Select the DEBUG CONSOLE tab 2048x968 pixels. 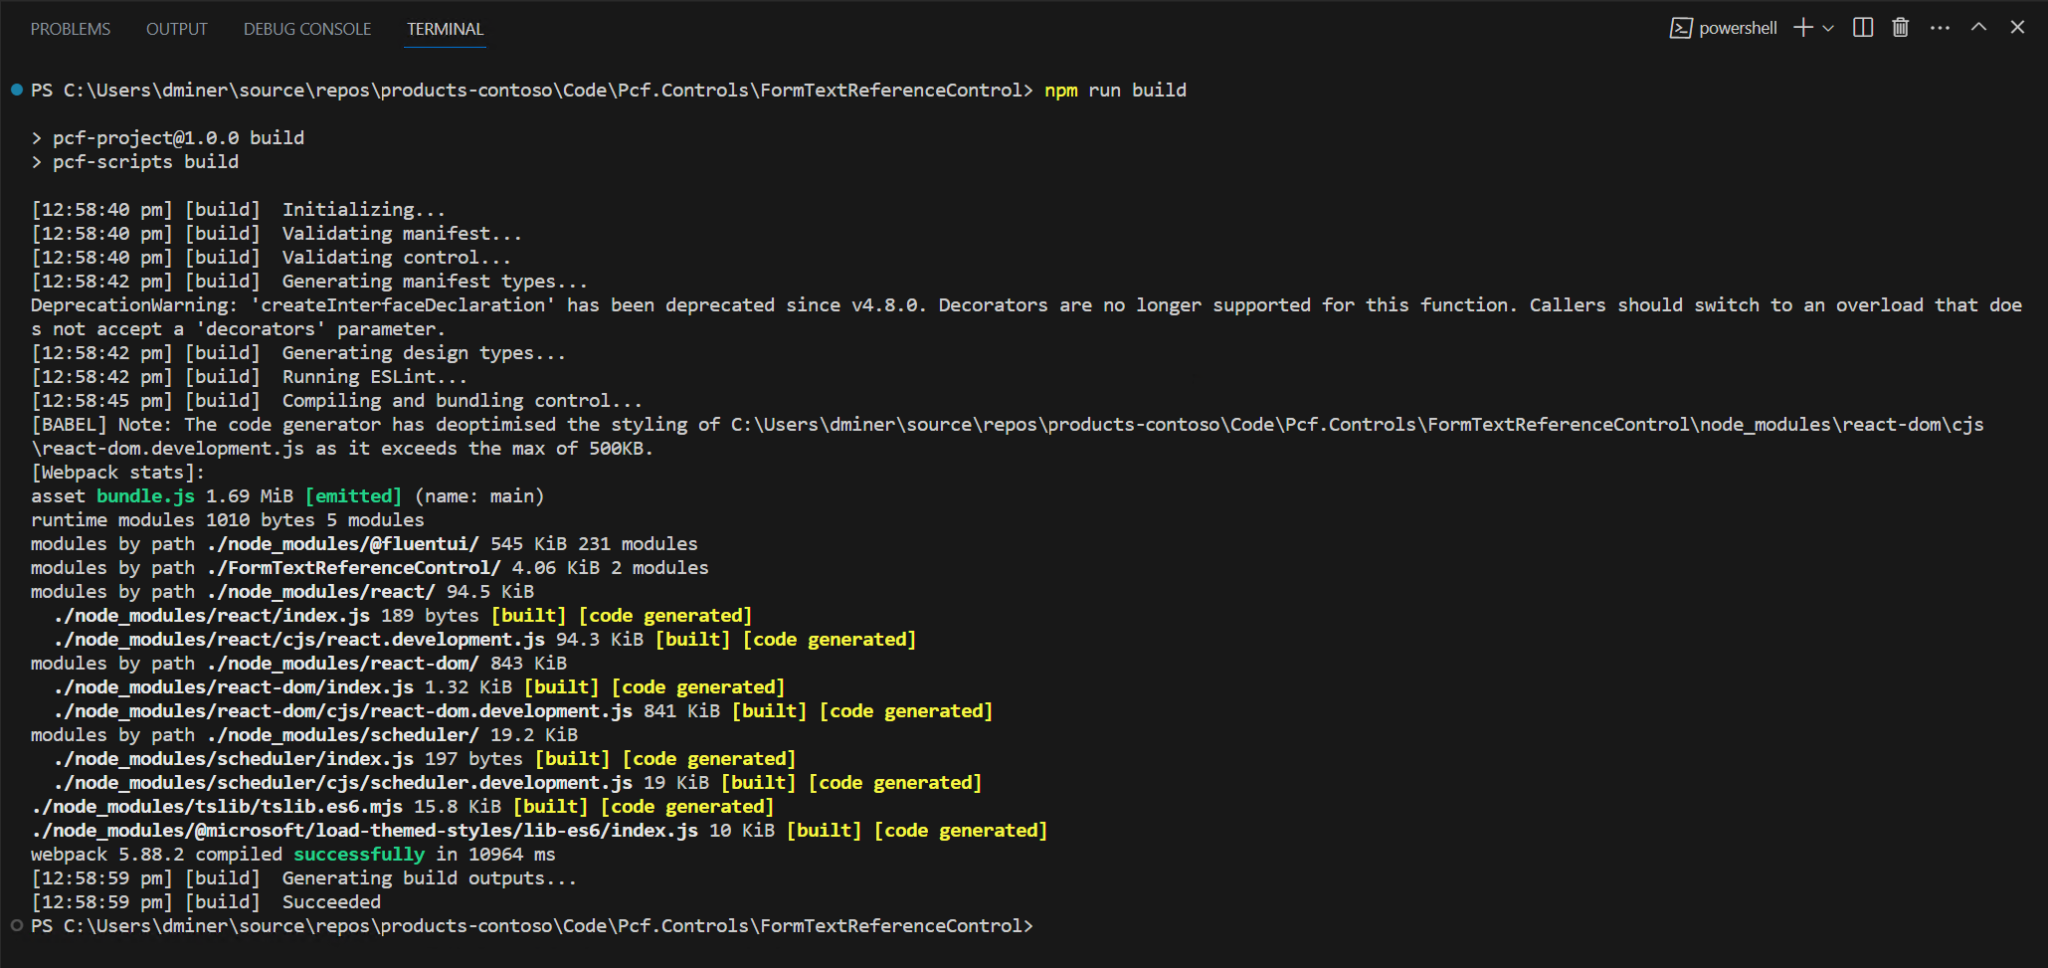[307, 29]
